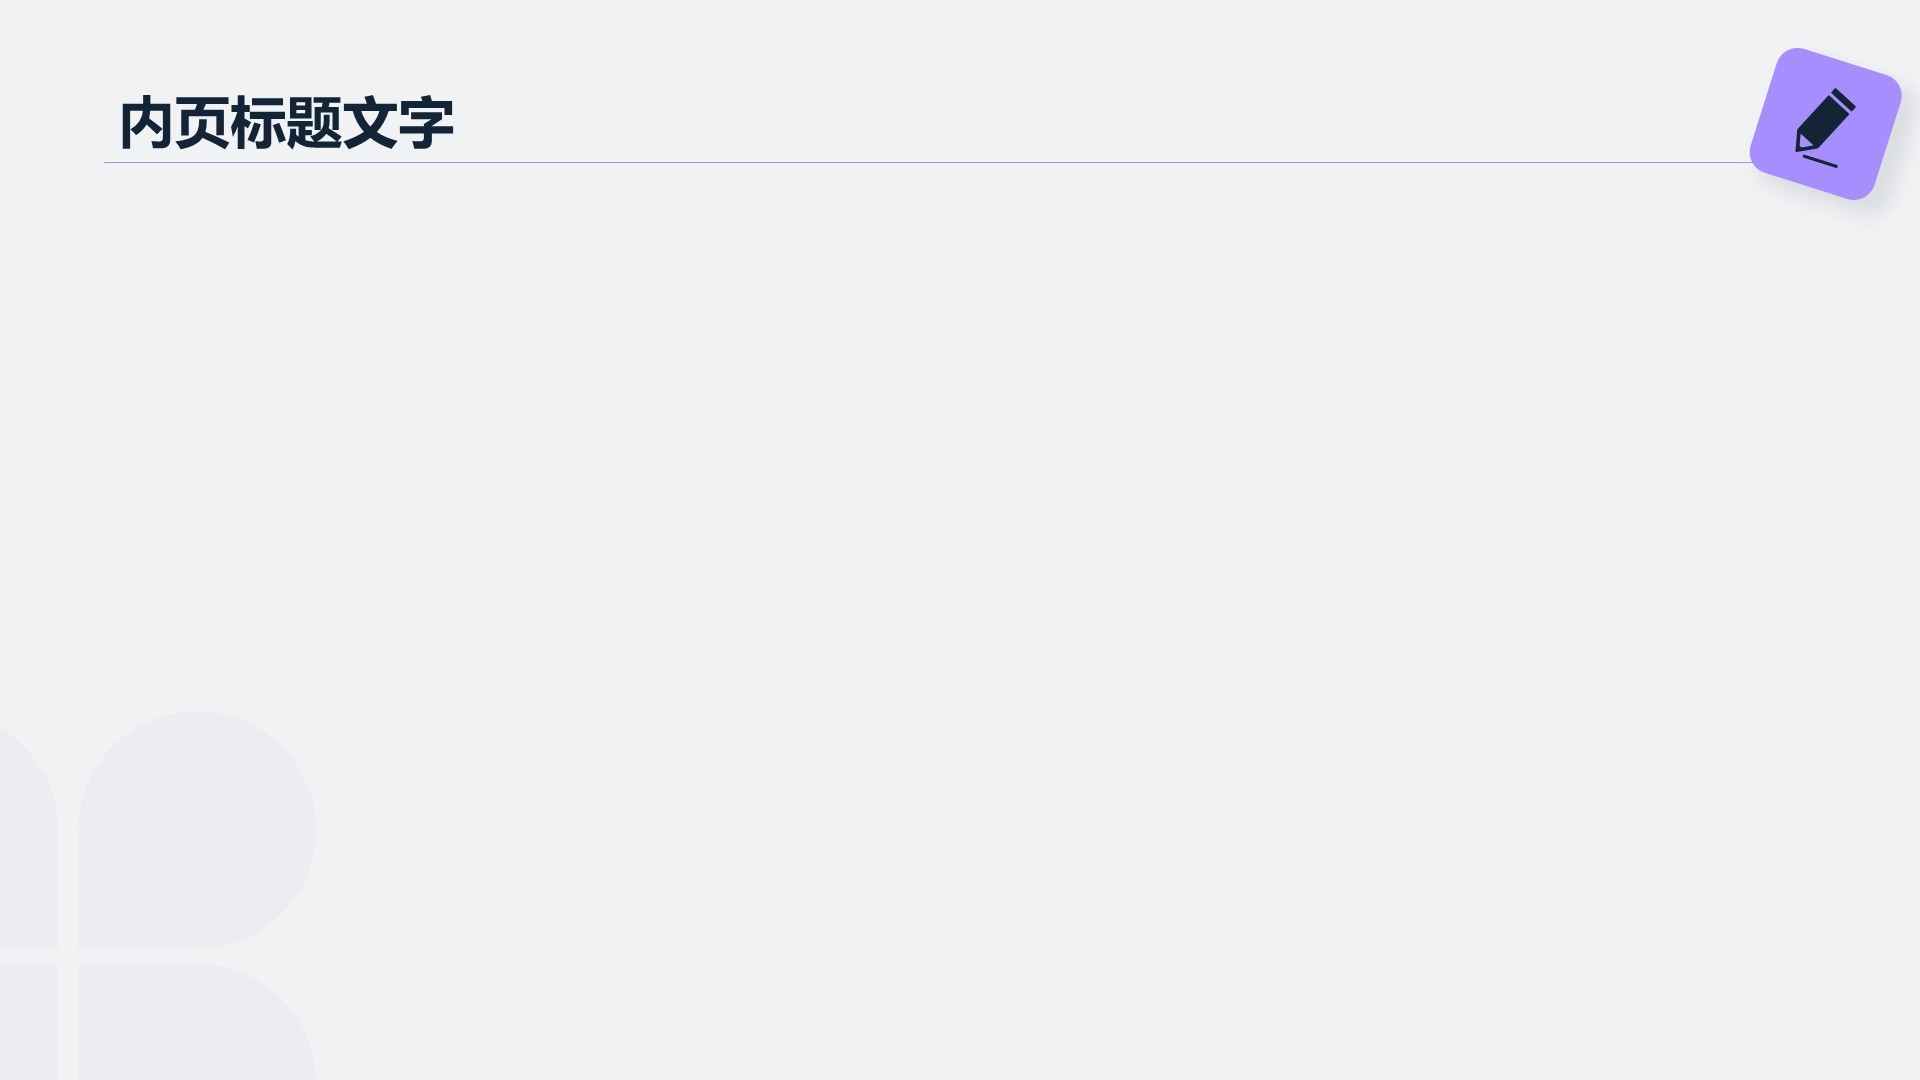Click the character 题 in the title

314,124
